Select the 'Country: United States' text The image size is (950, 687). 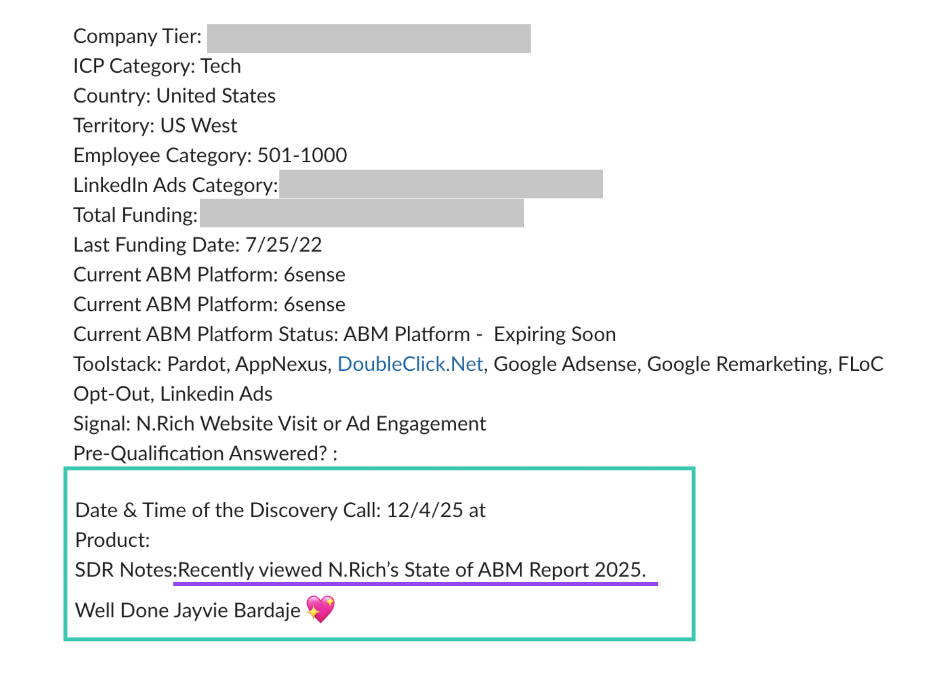coord(174,97)
